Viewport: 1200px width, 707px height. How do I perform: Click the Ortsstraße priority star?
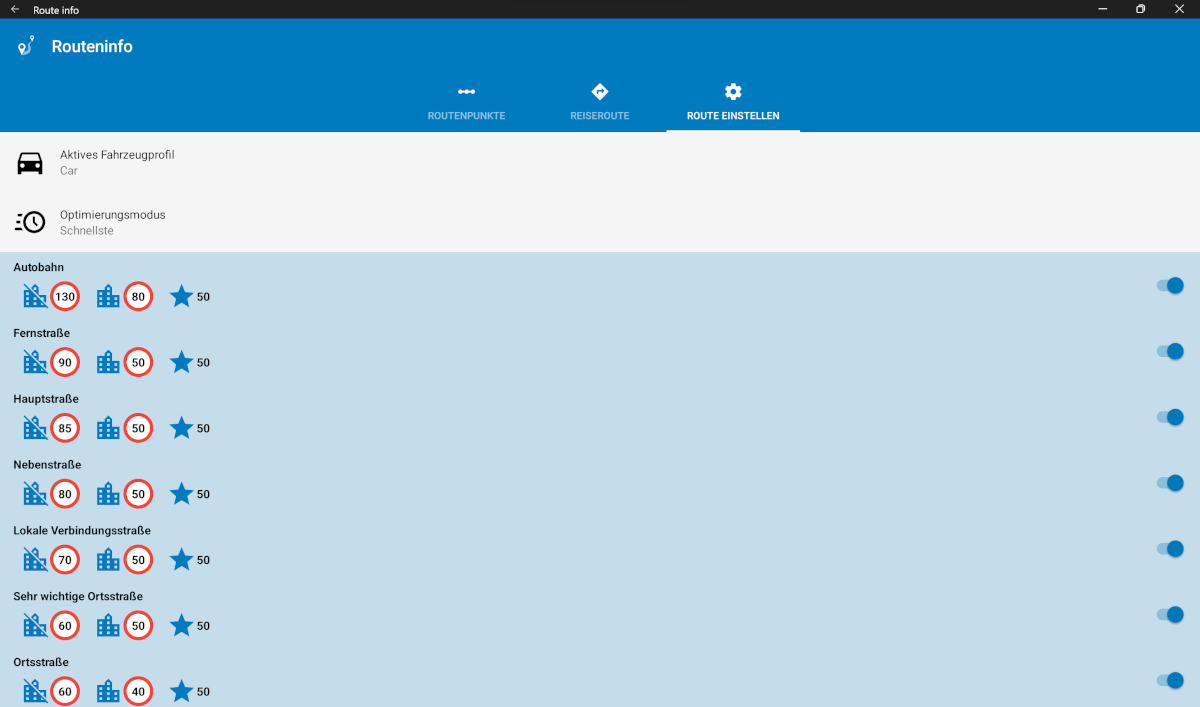181,692
